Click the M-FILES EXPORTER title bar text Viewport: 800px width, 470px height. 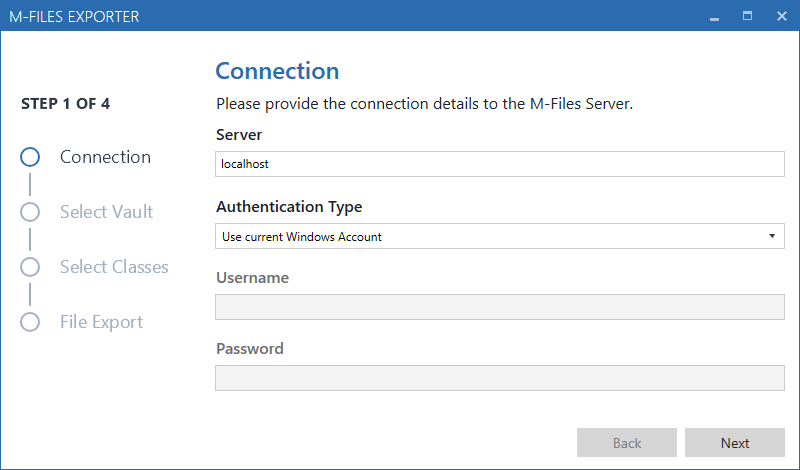[x=76, y=16]
